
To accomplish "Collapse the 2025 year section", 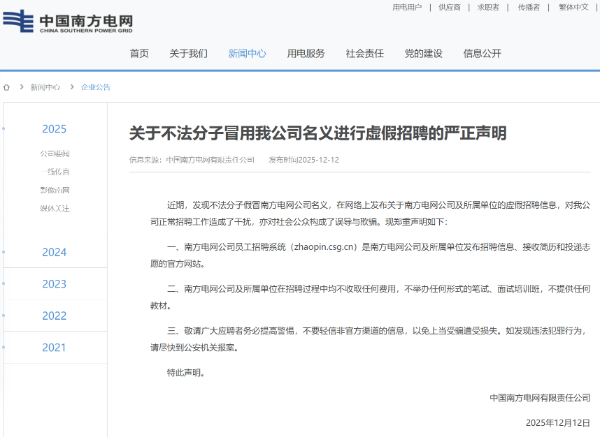I will pos(54,129).
